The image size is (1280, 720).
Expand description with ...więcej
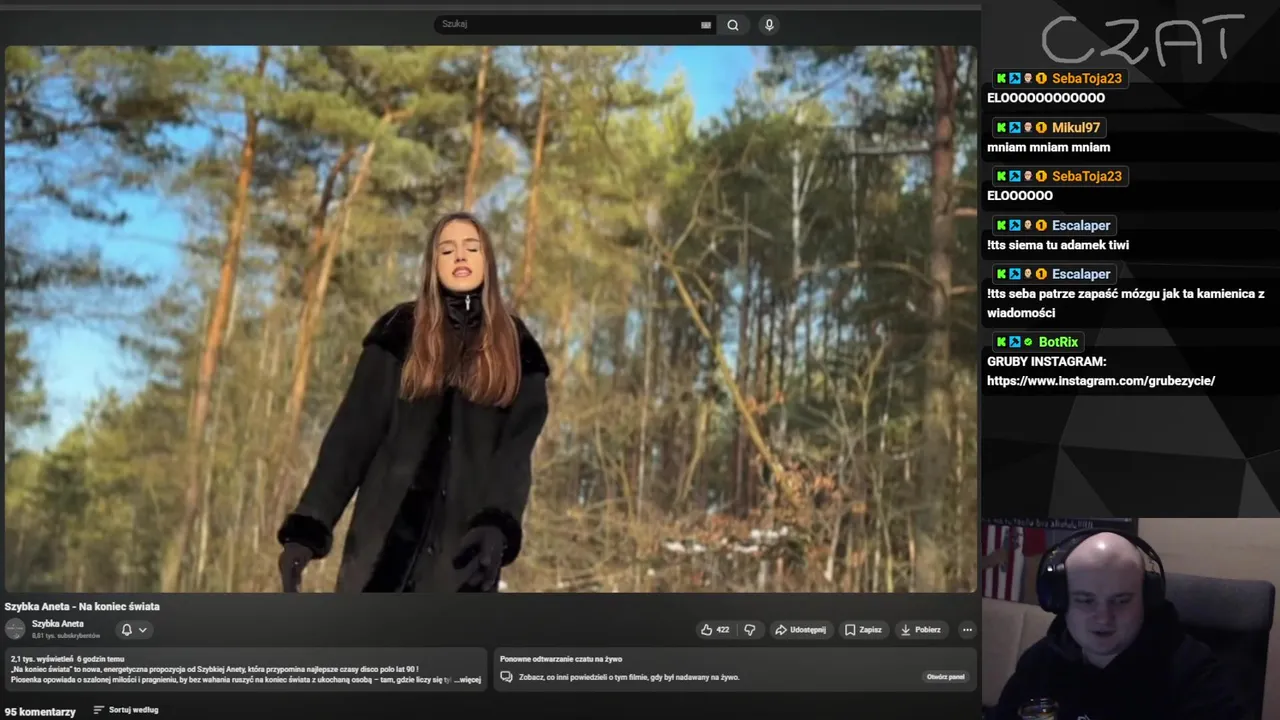468,680
